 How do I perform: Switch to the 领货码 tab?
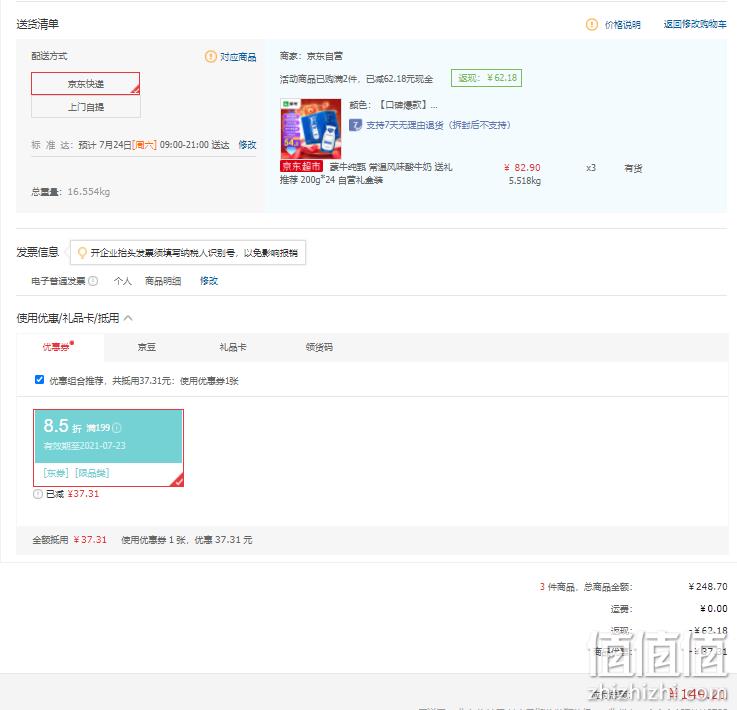[319, 347]
